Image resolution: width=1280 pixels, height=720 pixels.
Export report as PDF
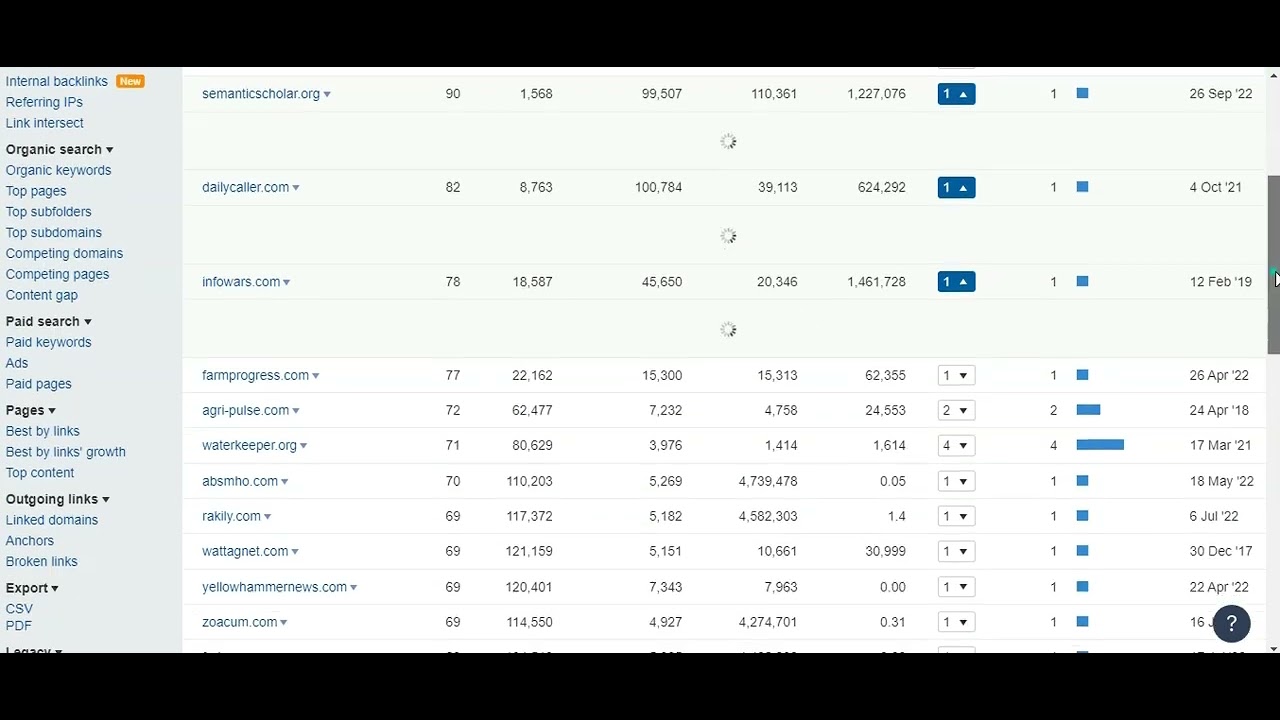click(x=19, y=626)
